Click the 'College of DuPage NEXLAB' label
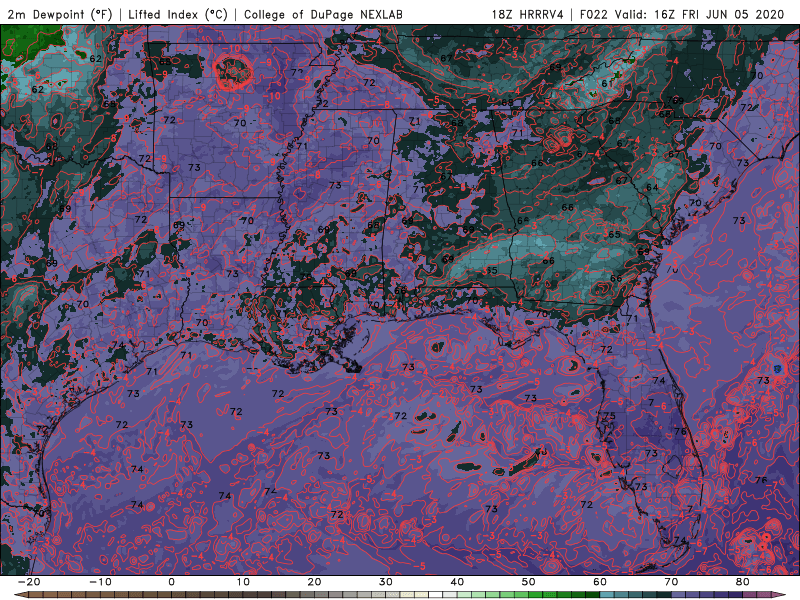 coord(323,14)
